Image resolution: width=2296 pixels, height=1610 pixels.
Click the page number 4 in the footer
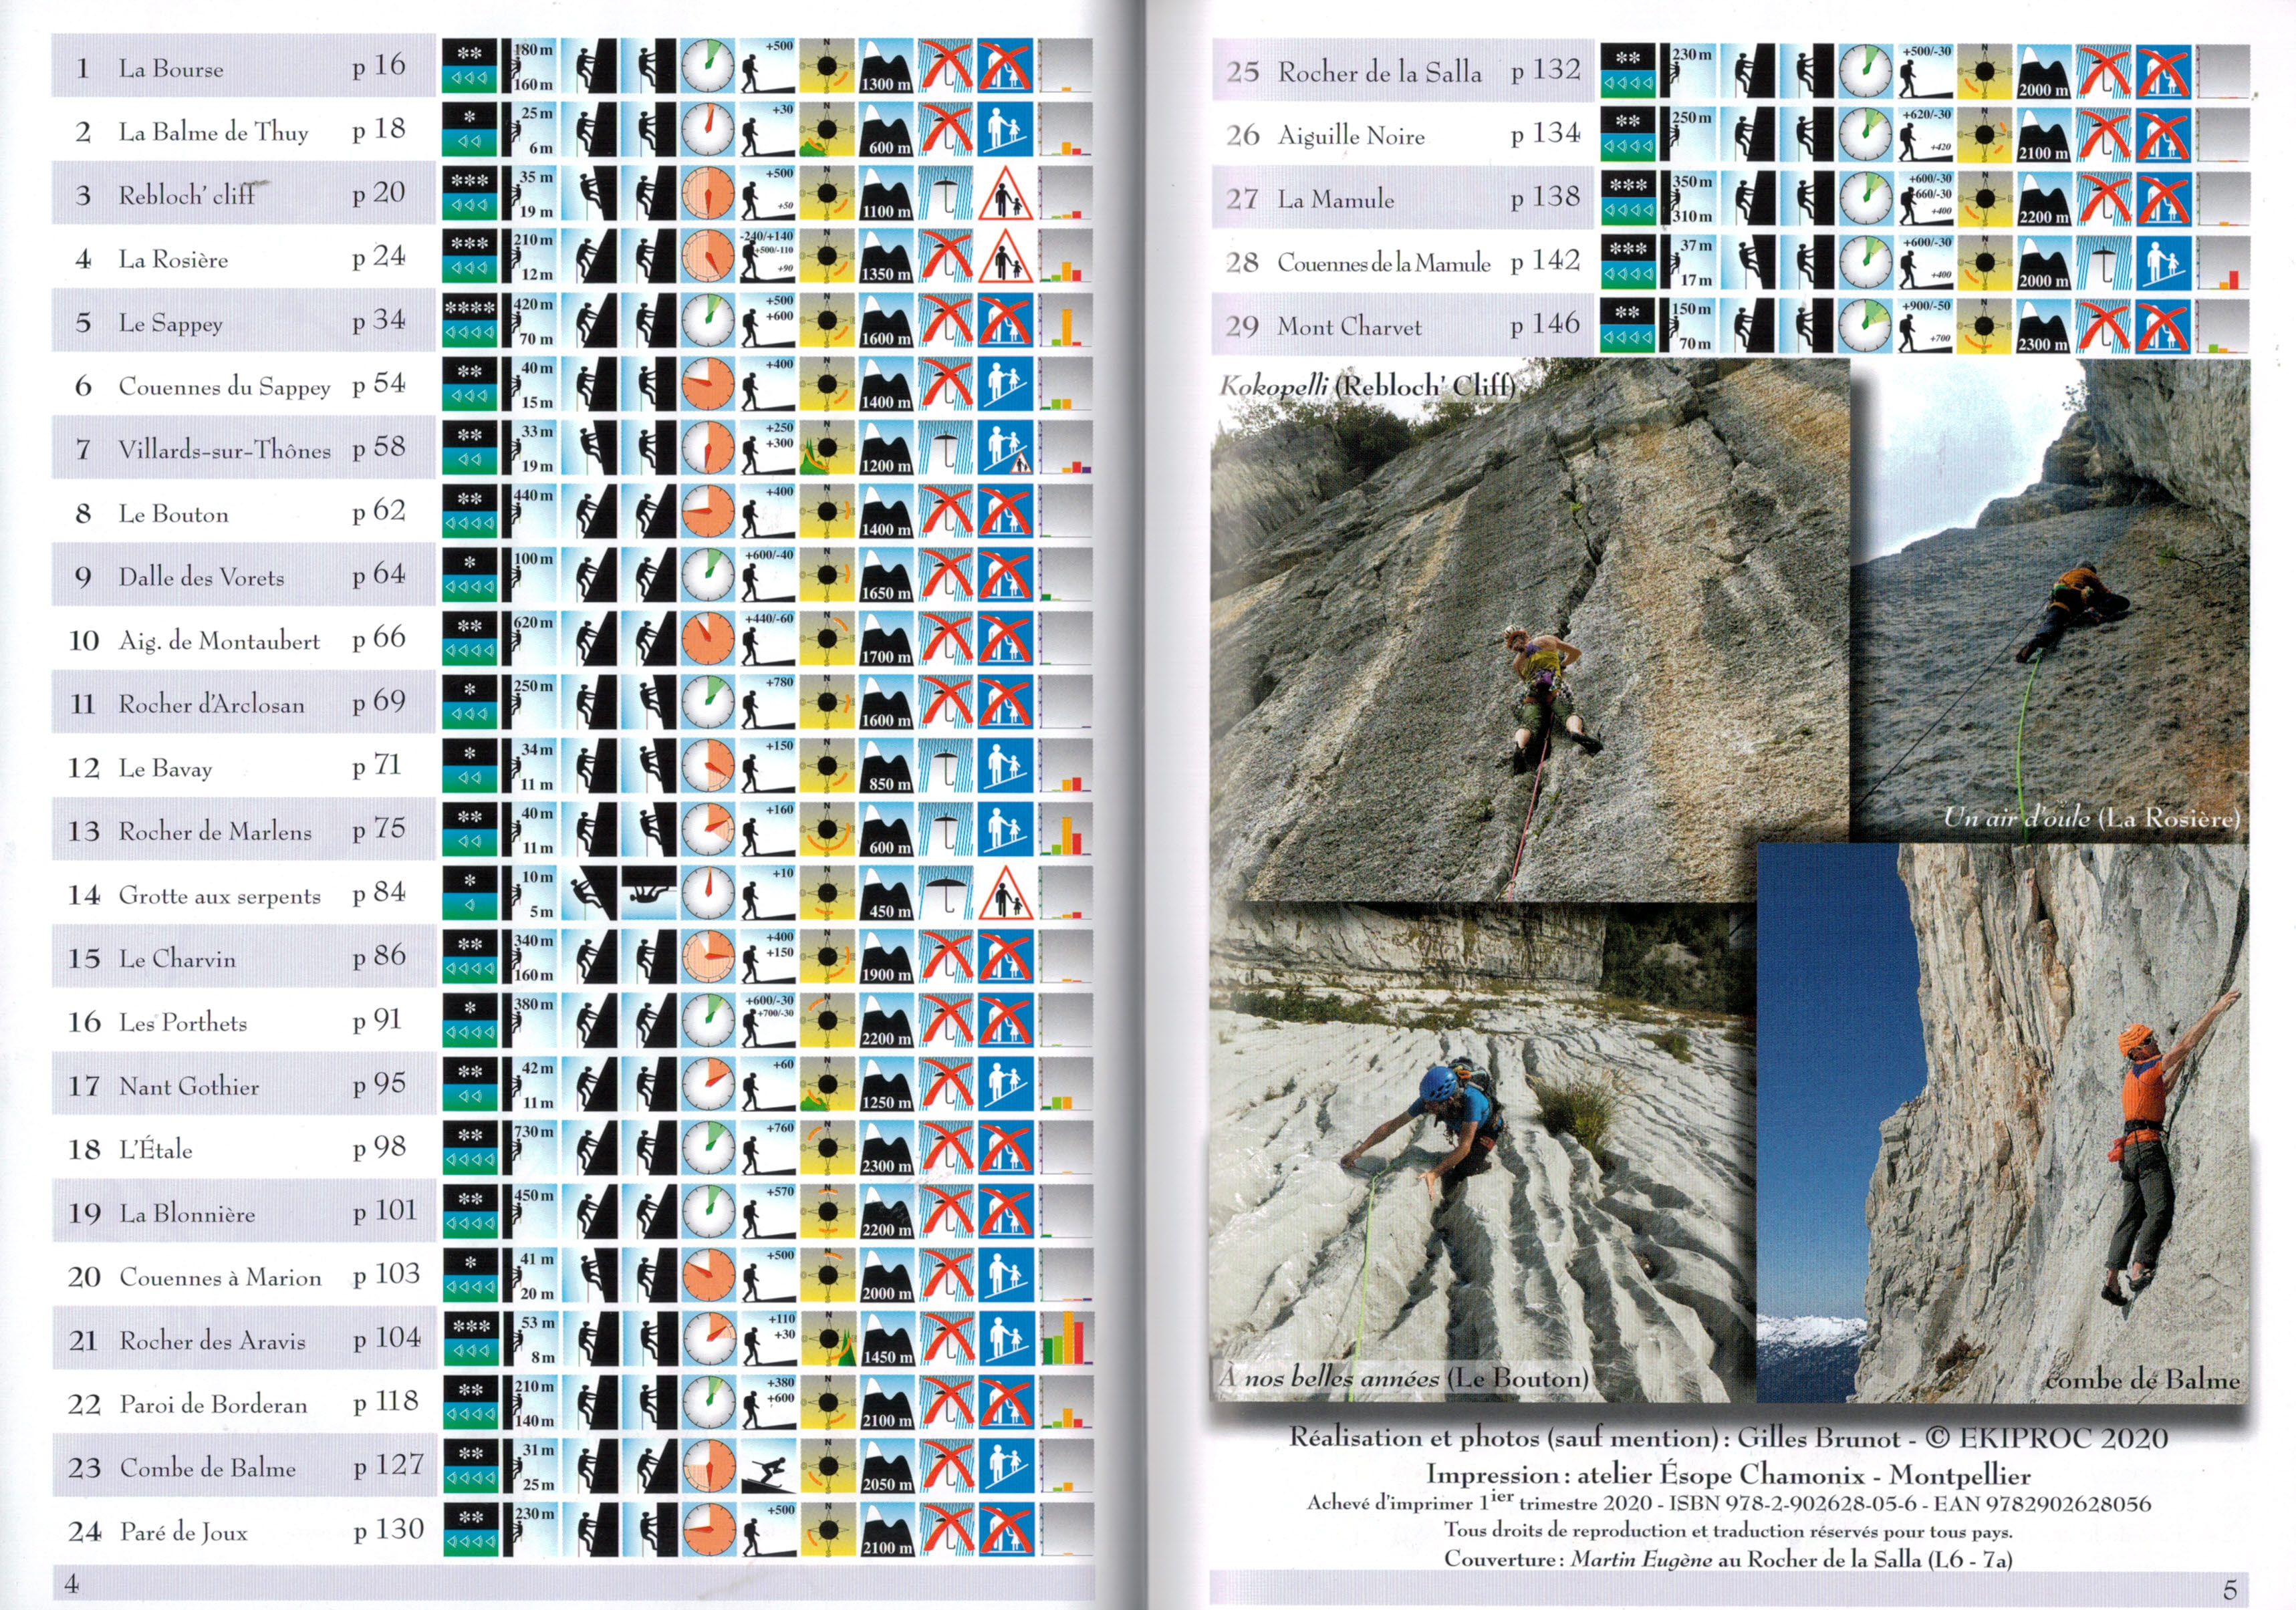pyautogui.click(x=71, y=1583)
